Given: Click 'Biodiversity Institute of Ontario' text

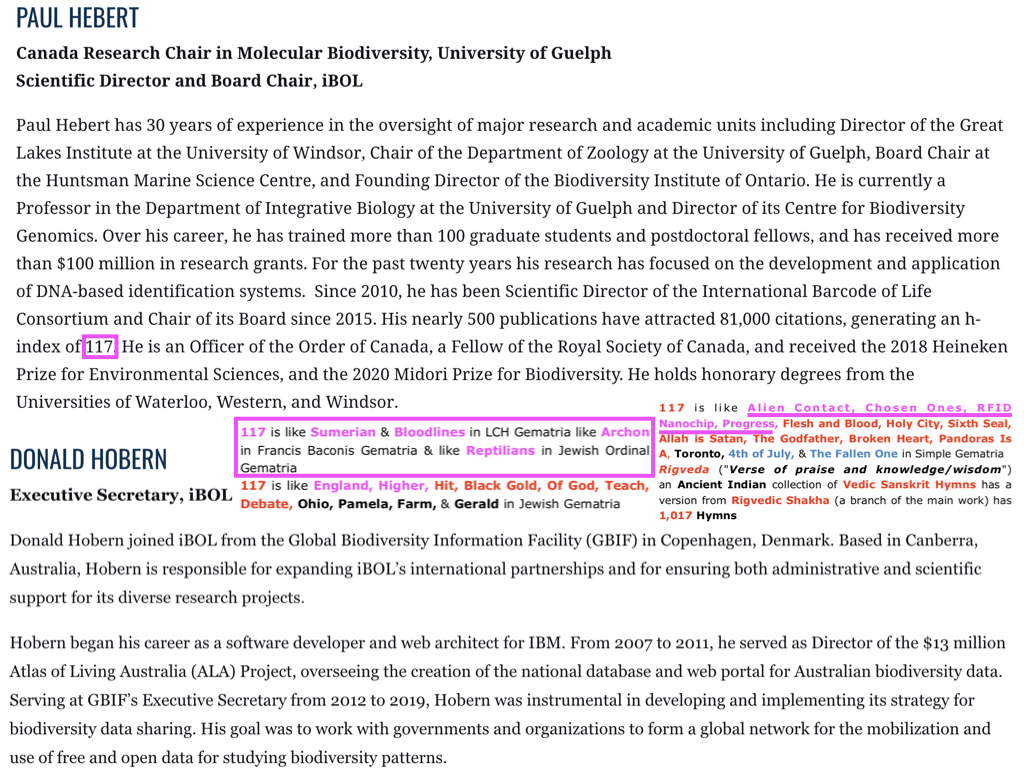Looking at the screenshot, I should pyautogui.click(x=680, y=180).
